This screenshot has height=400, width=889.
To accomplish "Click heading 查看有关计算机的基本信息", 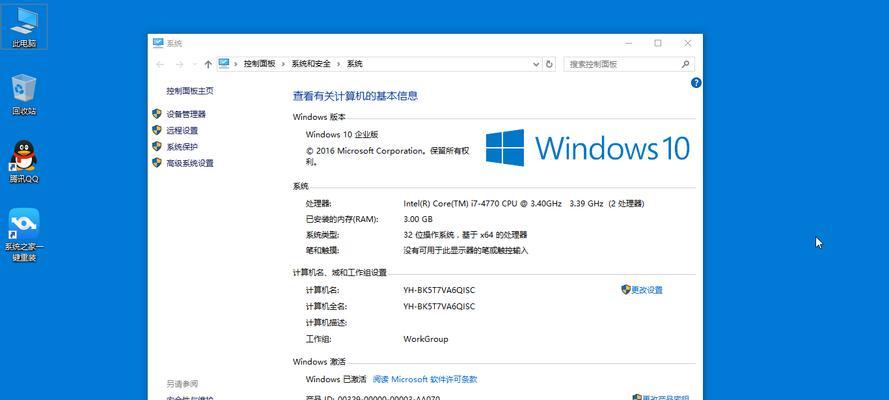I will point(355,96).
